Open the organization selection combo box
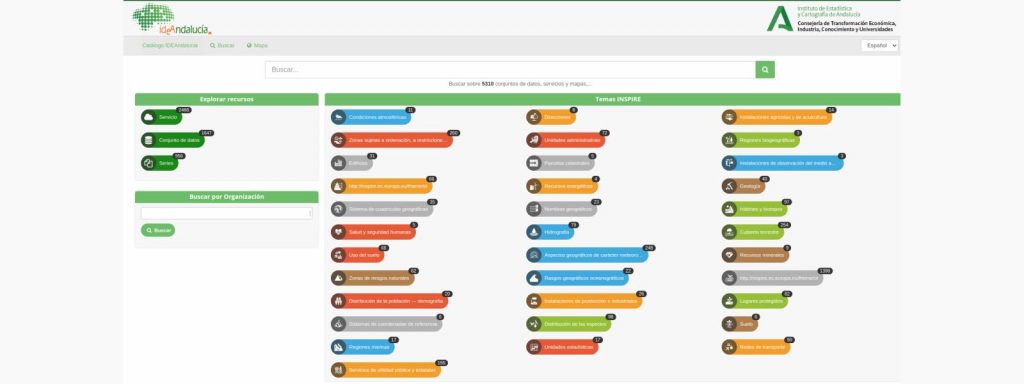 click(x=227, y=213)
